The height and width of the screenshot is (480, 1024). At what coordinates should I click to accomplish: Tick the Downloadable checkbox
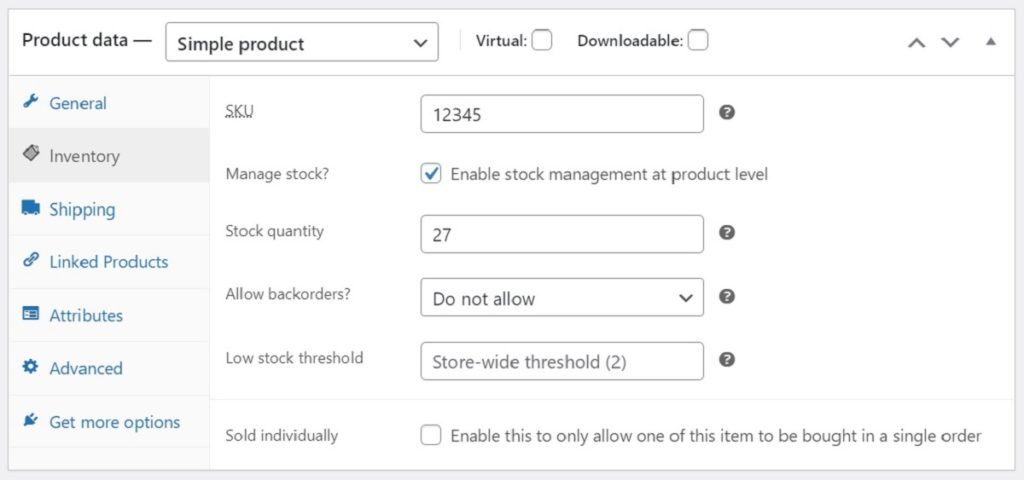(697, 40)
